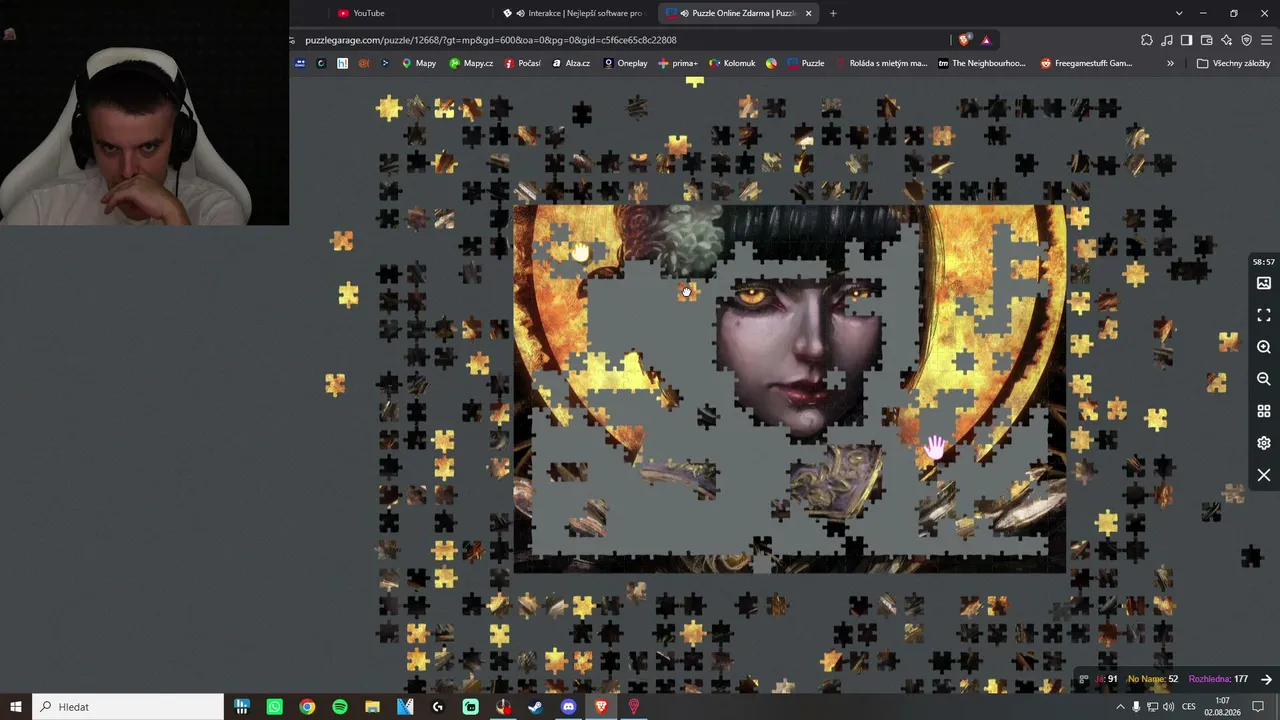
Task: Click the scoreboard icon left of scores
Action: pyautogui.click(x=1084, y=679)
